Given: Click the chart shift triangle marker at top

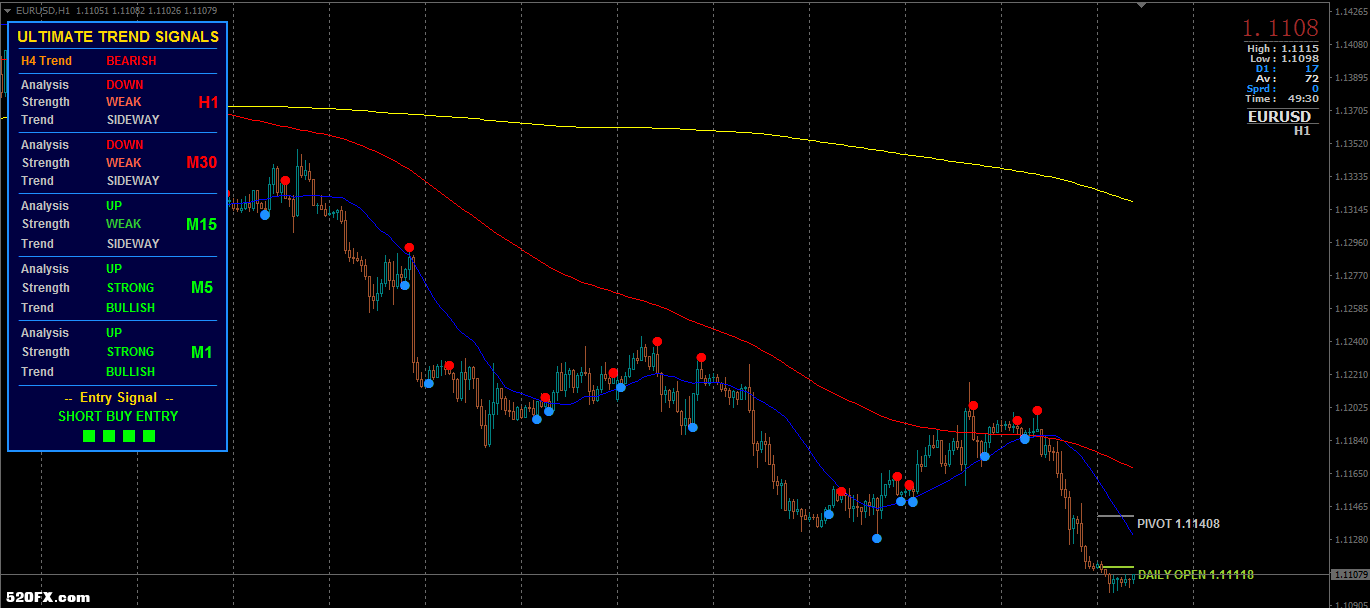Looking at the screenshot, I should [1142, 5].
